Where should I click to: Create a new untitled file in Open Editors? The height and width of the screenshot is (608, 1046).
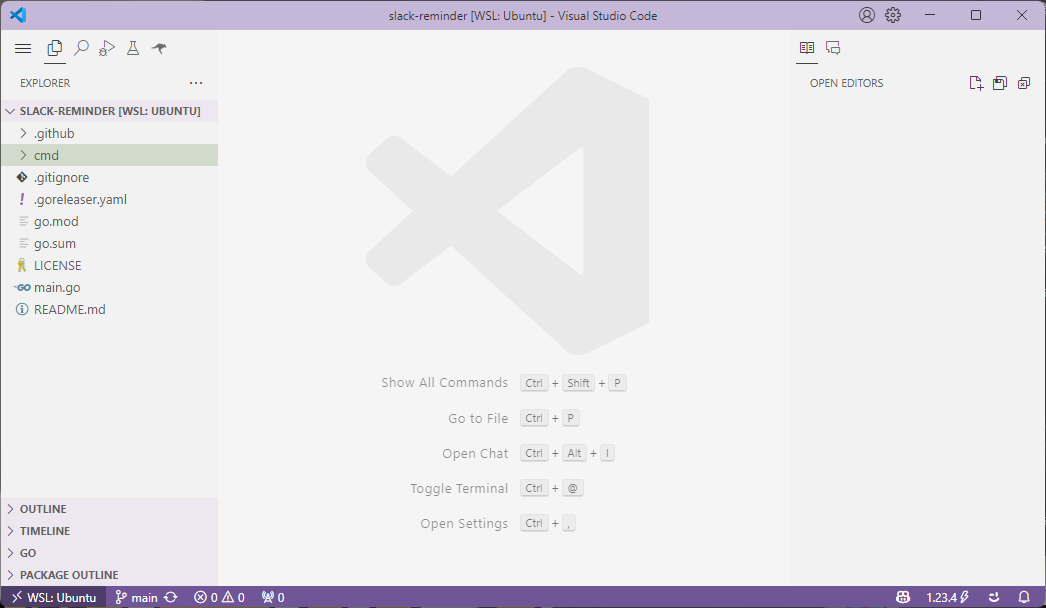976,83
